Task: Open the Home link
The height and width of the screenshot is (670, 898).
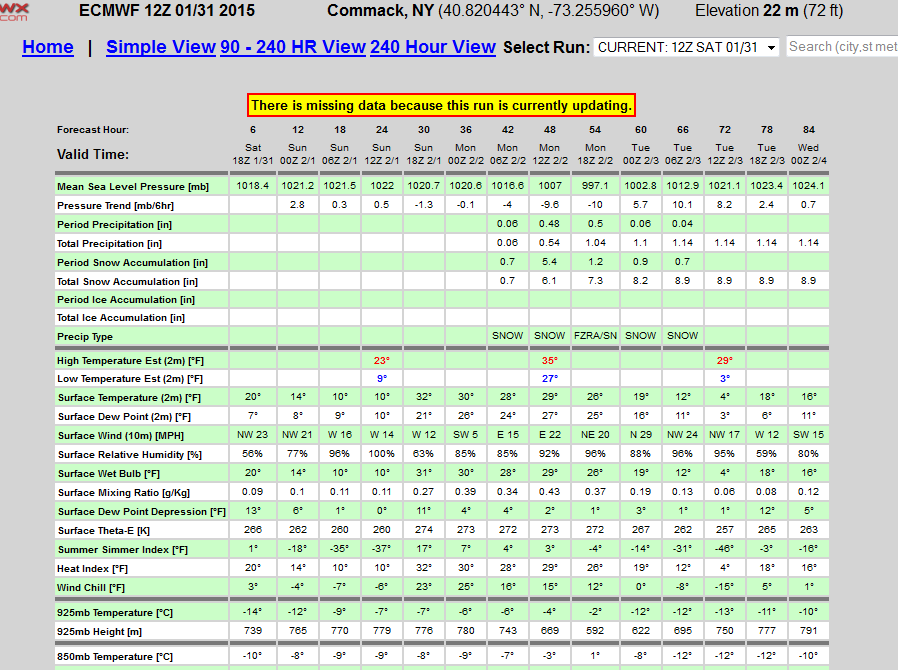Action: click(x=48, y=47)
